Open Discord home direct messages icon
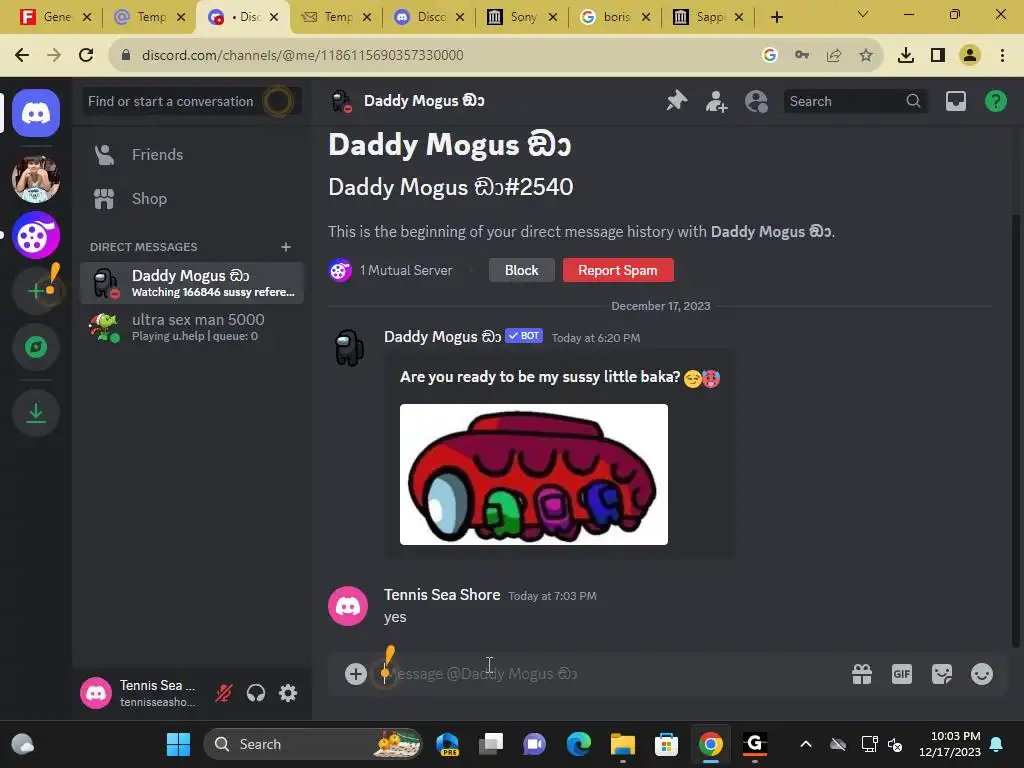 [36, 113]
